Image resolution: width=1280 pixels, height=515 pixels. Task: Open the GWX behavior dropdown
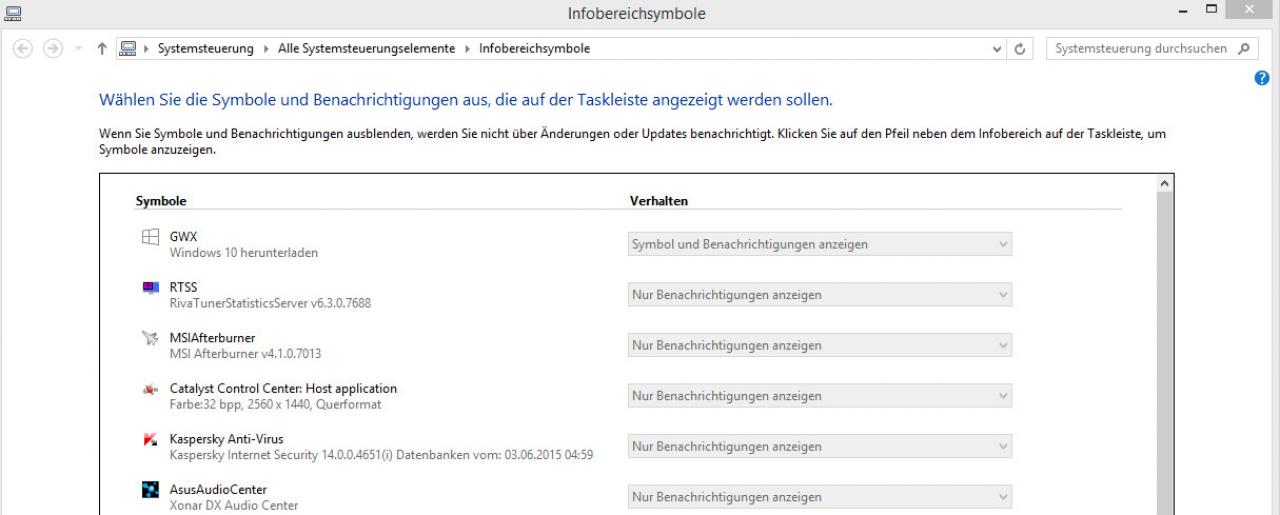click(x=819, y=244)
